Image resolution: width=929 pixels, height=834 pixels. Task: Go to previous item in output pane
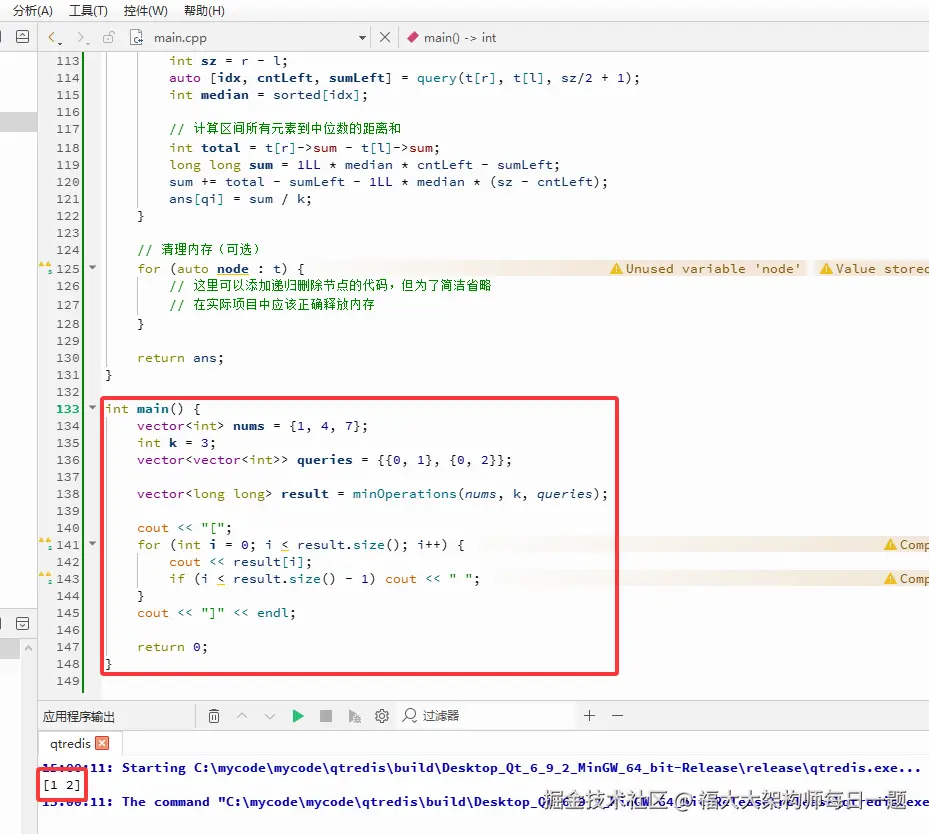242,716
